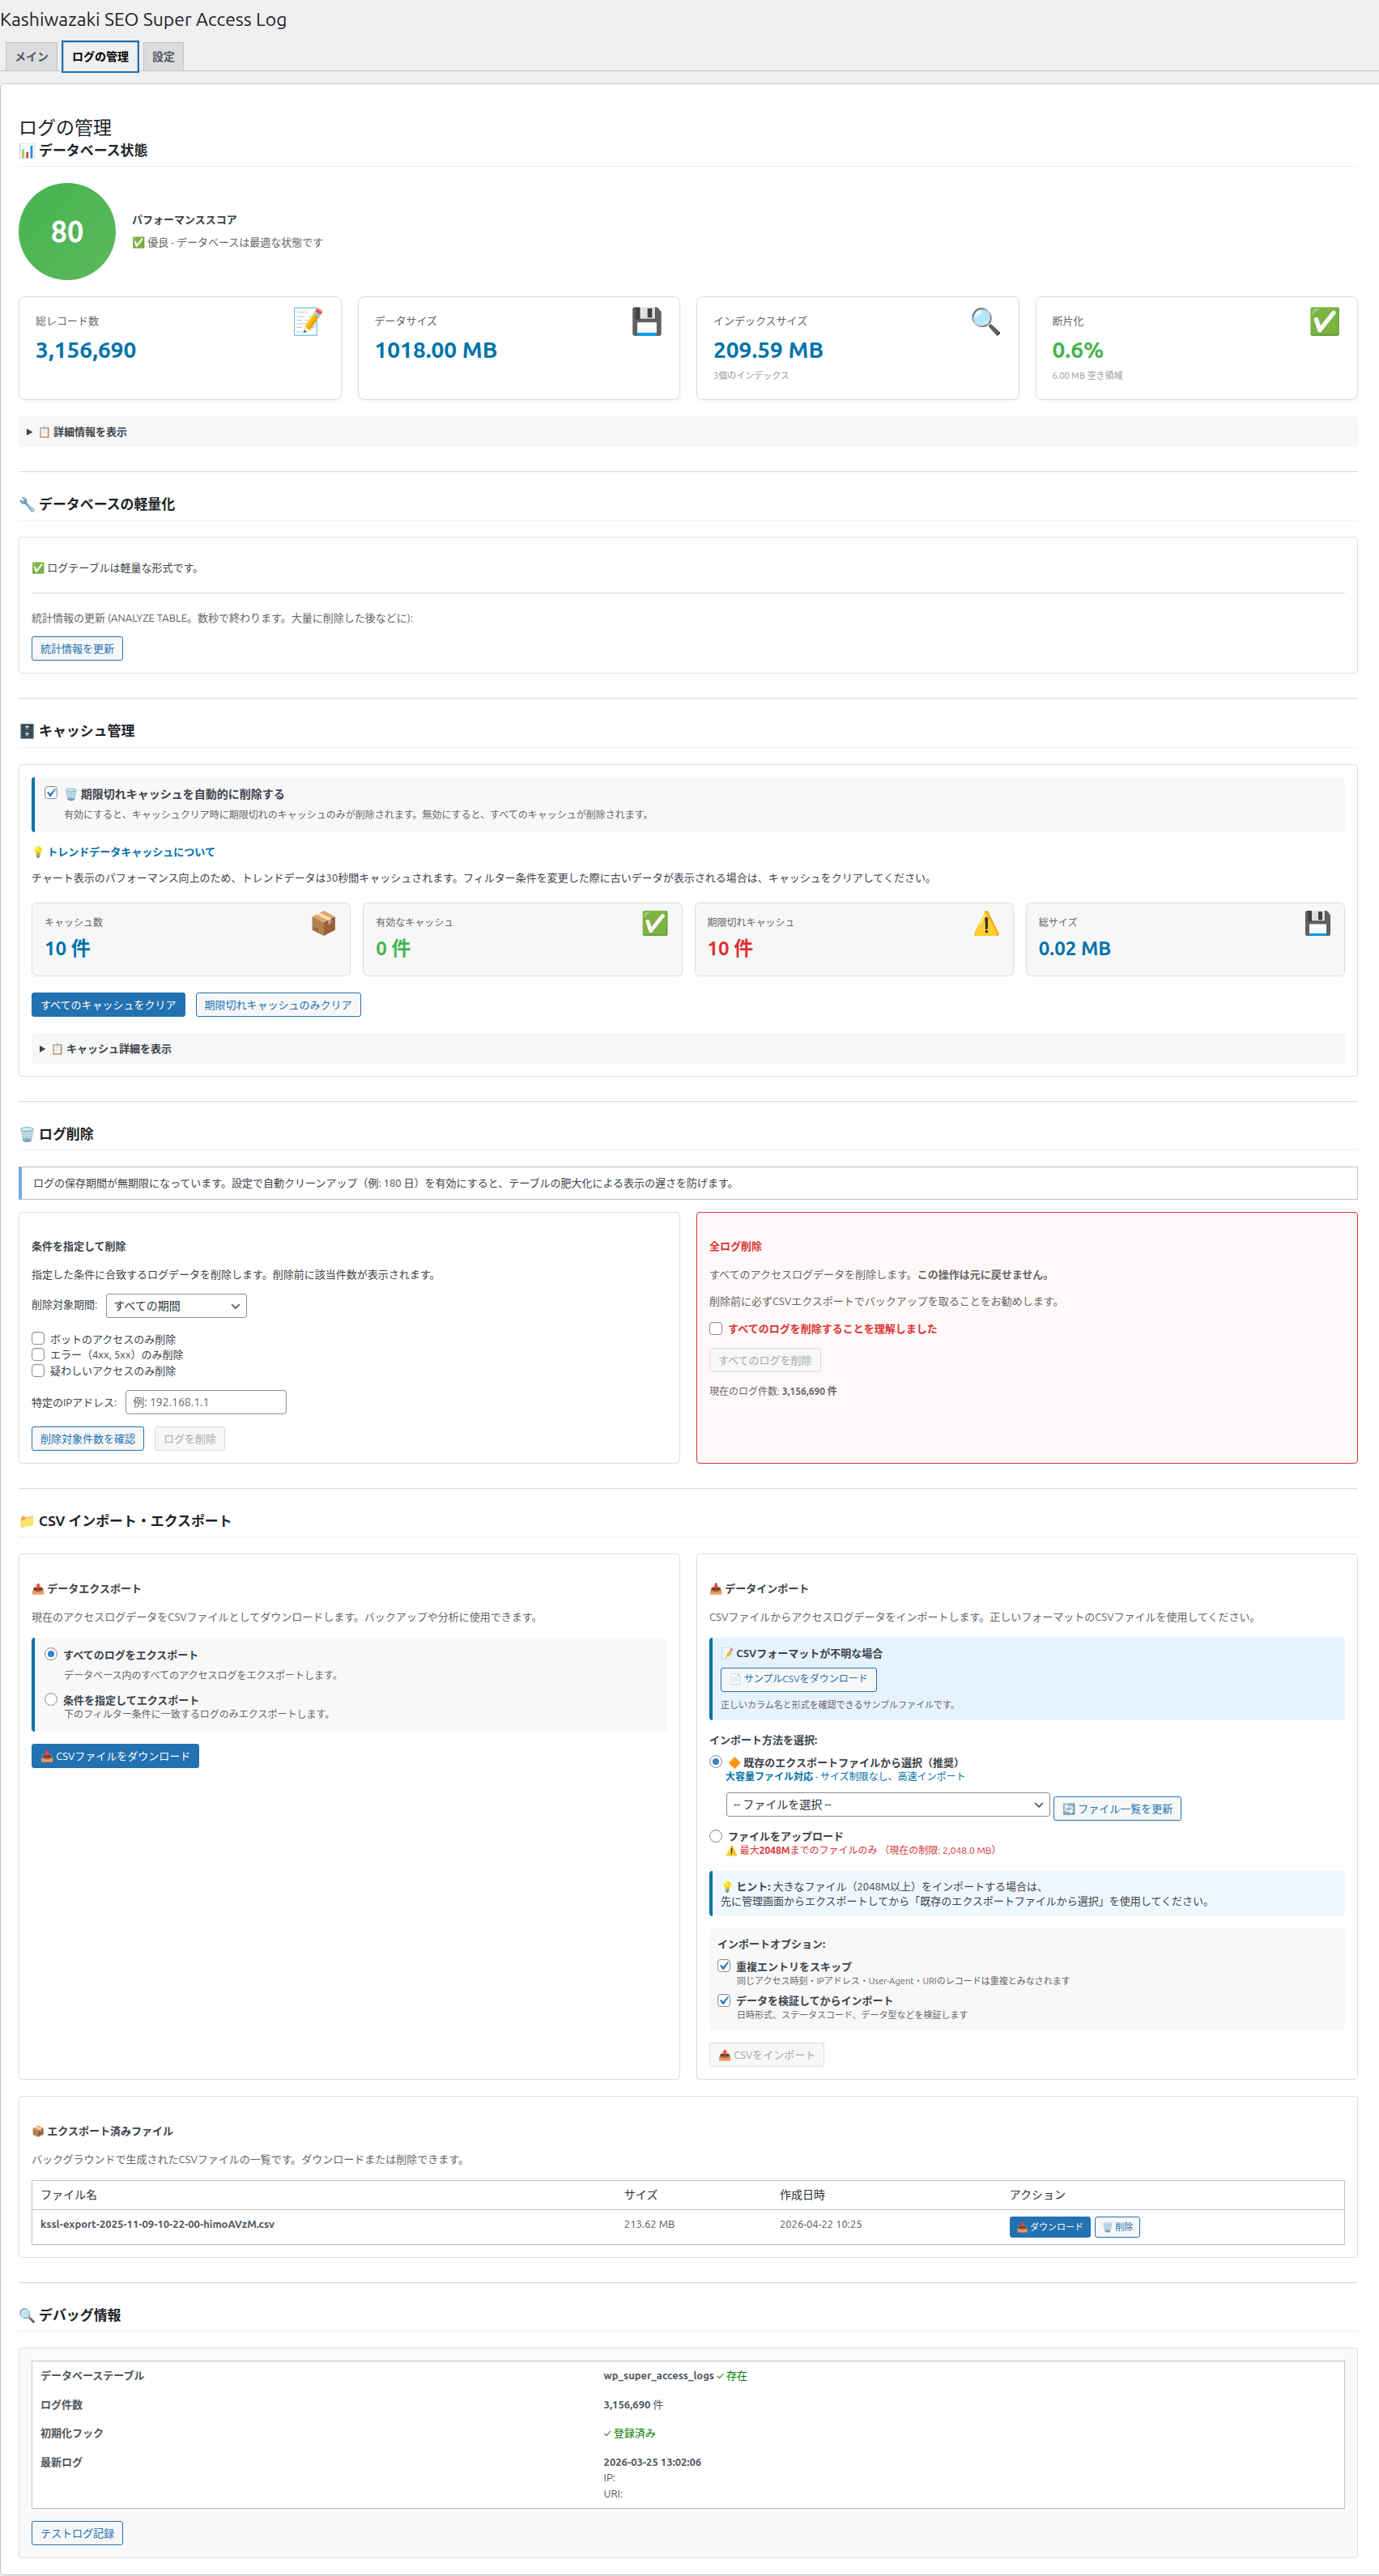Click the floppy icon on 総サイズ card
This screenshot has height=2576, width=1379.
click(x=1317, y=923)
